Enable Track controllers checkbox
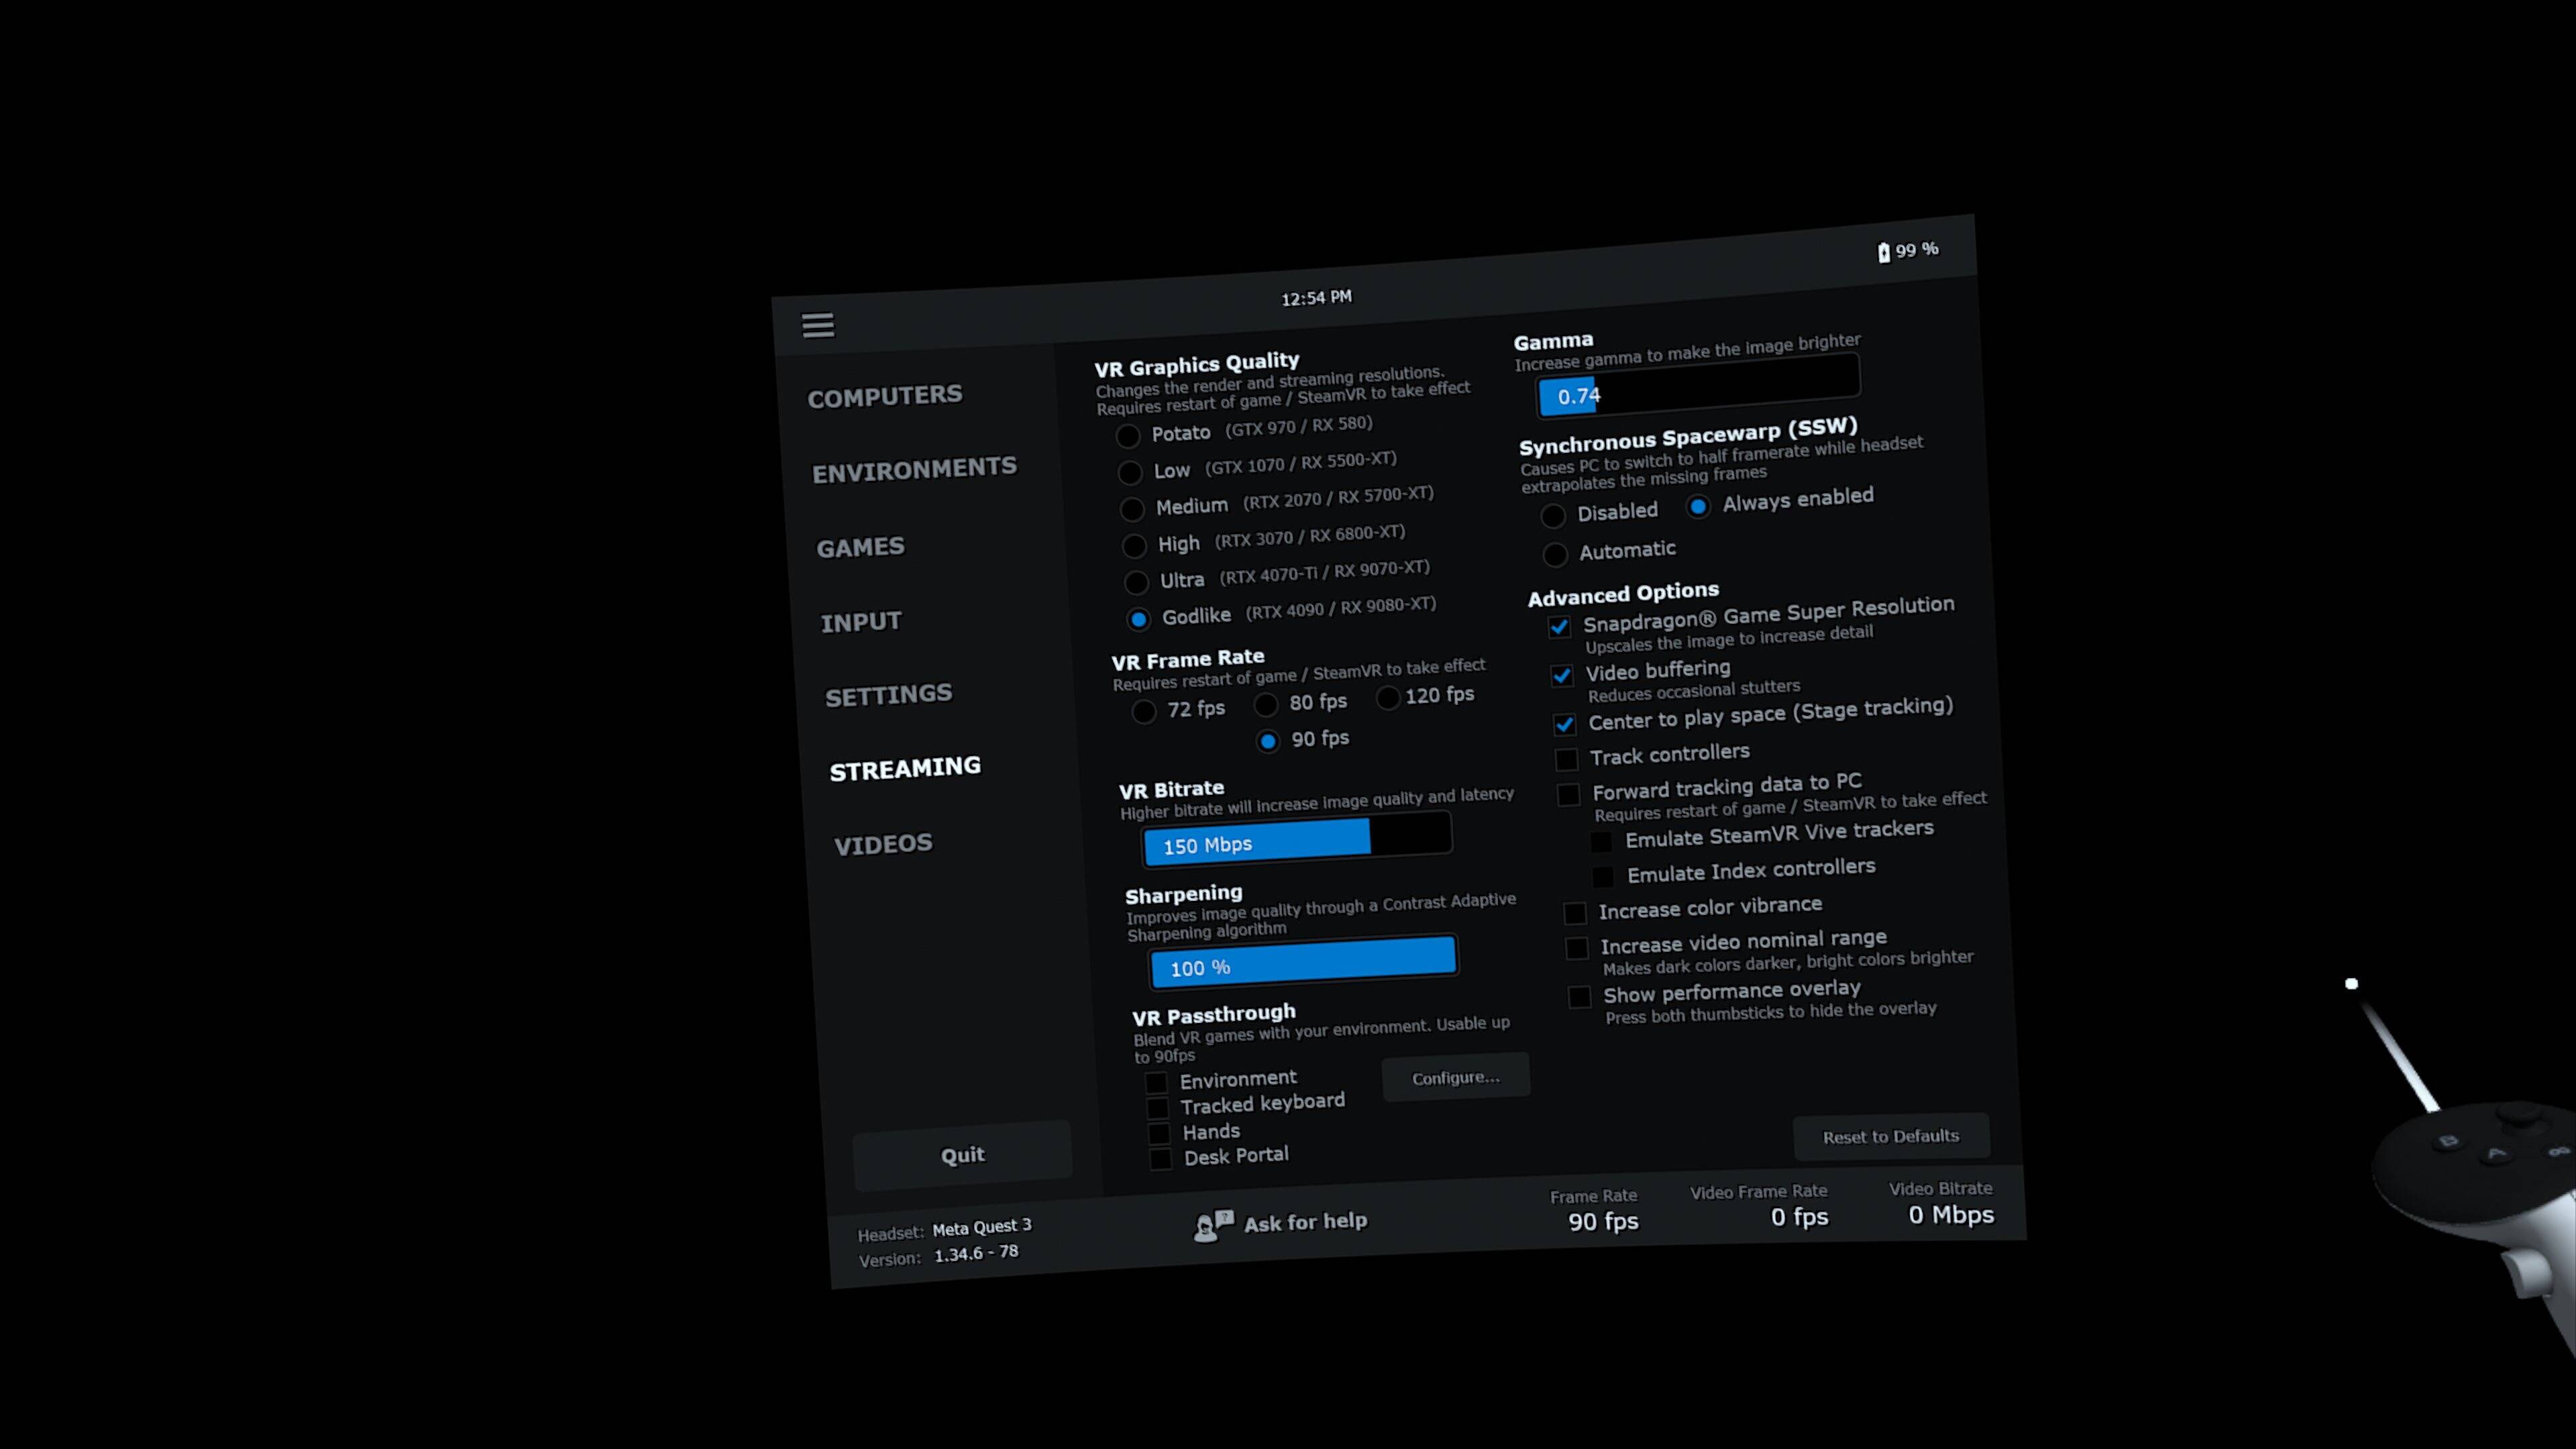Viewport: 2576px width, 1449px height. [1566, 760]
